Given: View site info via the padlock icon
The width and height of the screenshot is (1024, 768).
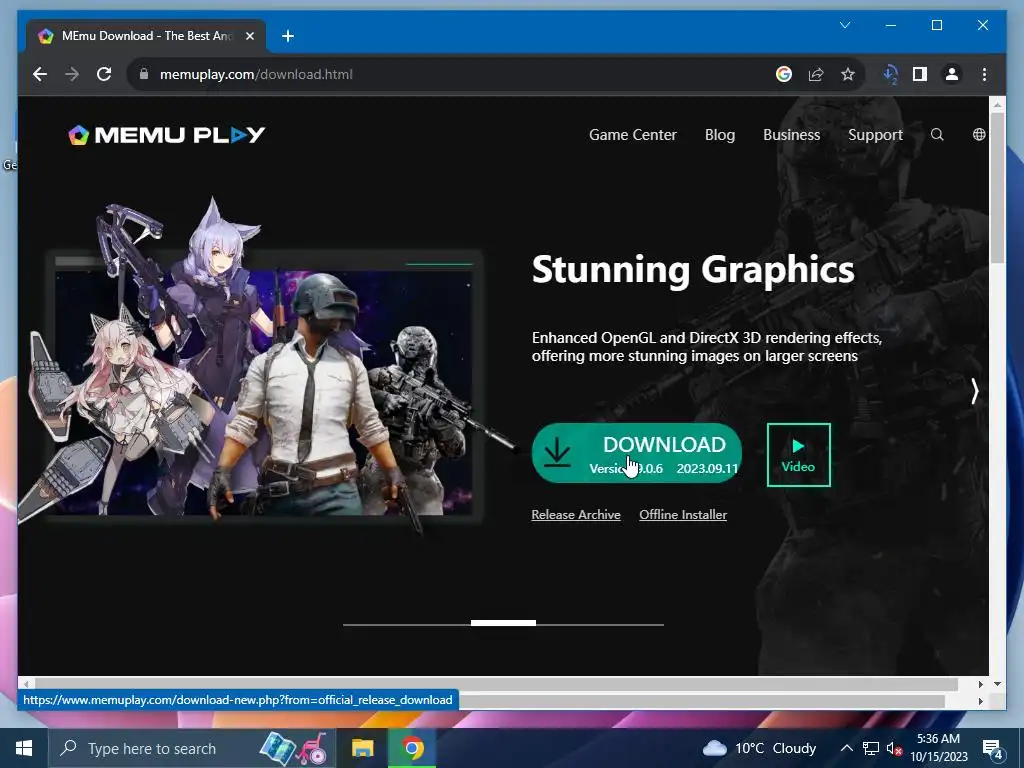Looking at the screenshot, I should 144,74.
